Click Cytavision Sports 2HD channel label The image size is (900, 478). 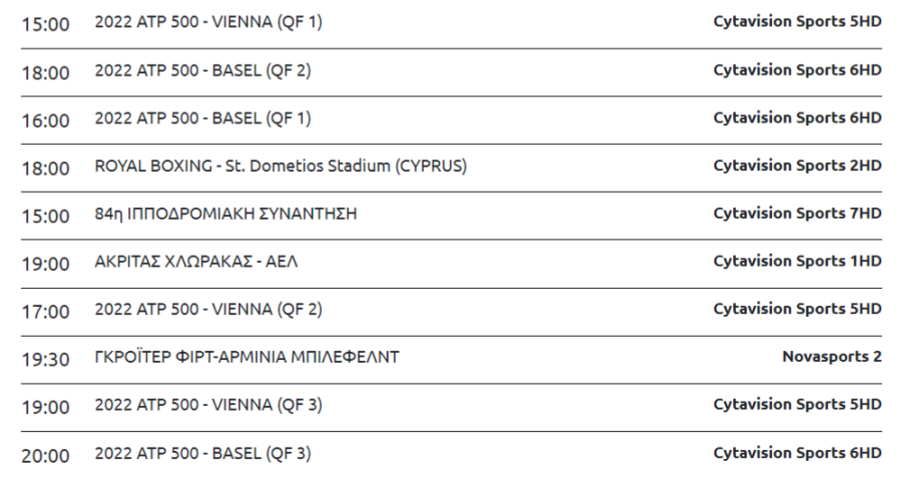click(x=797, y=166)
